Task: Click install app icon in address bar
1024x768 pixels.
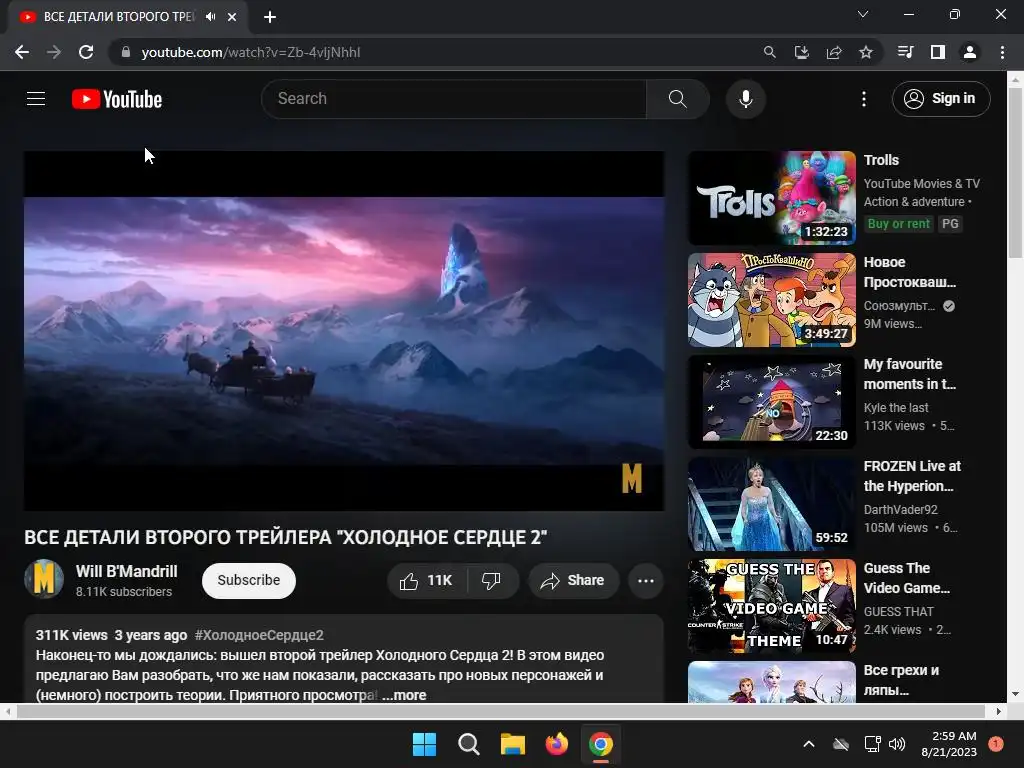Action: [801, 52]
